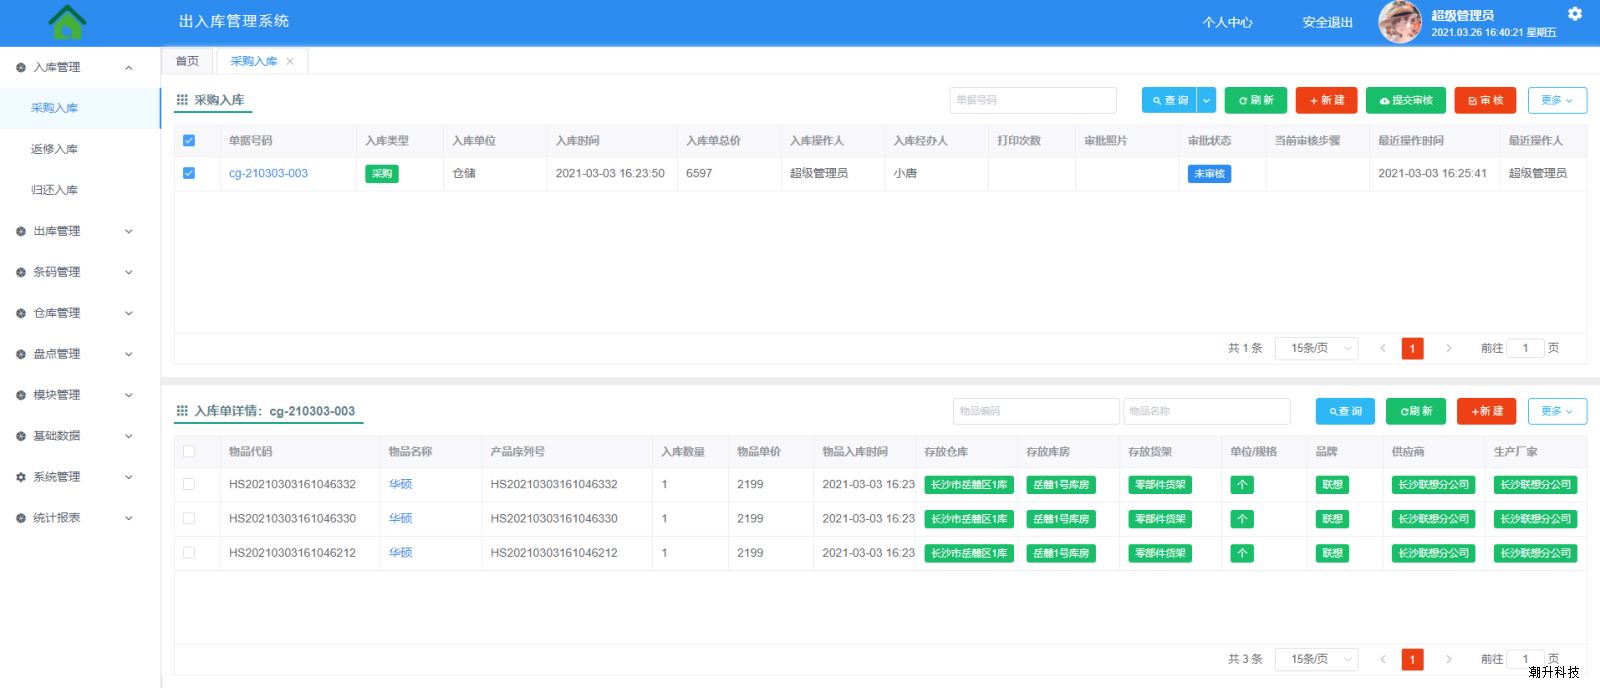Focus the 物品名称 search field
Viewport: 1600px width, 688px height.
pos(1206,411)
